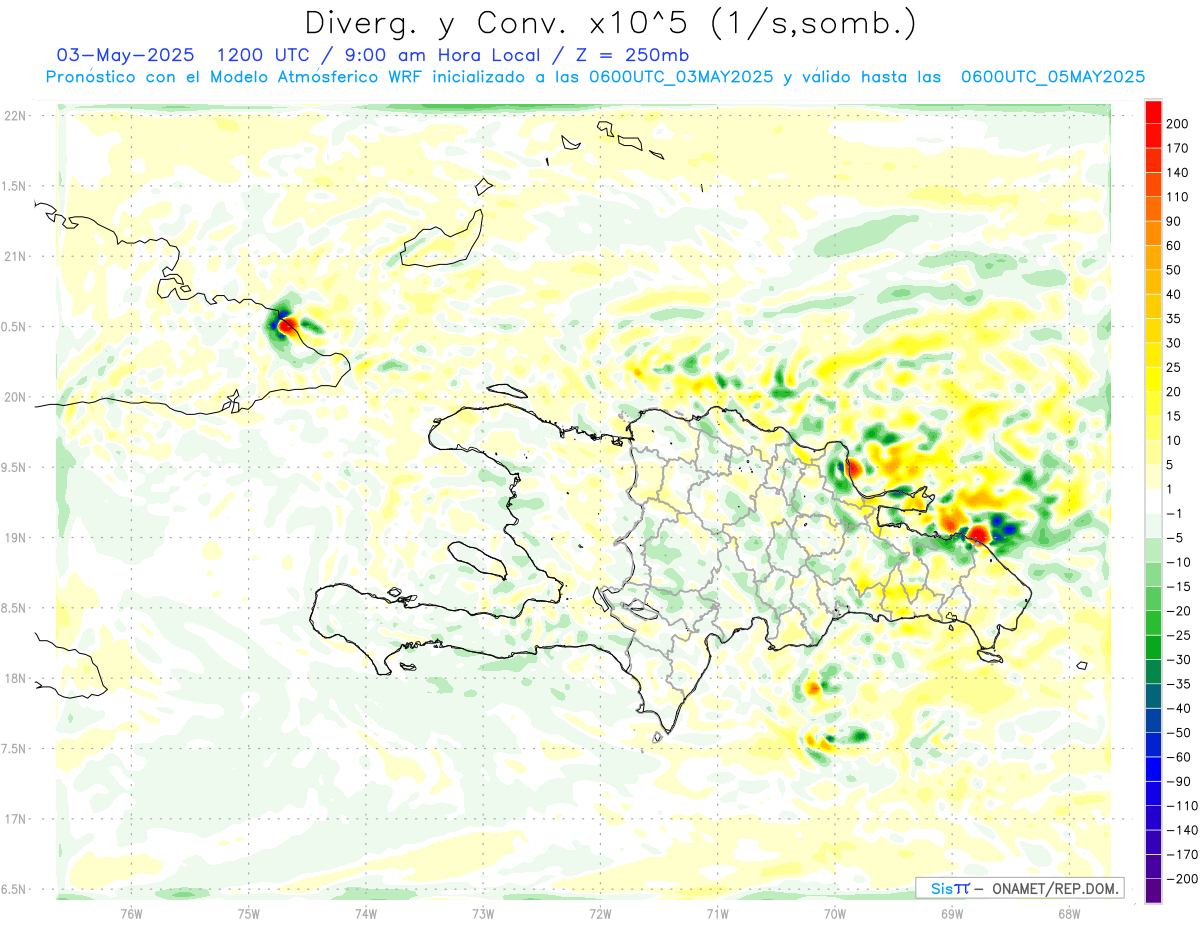The image size is (1200, 927).
Task: Click the '68W' longitude label
Action: coord(1069,913)
